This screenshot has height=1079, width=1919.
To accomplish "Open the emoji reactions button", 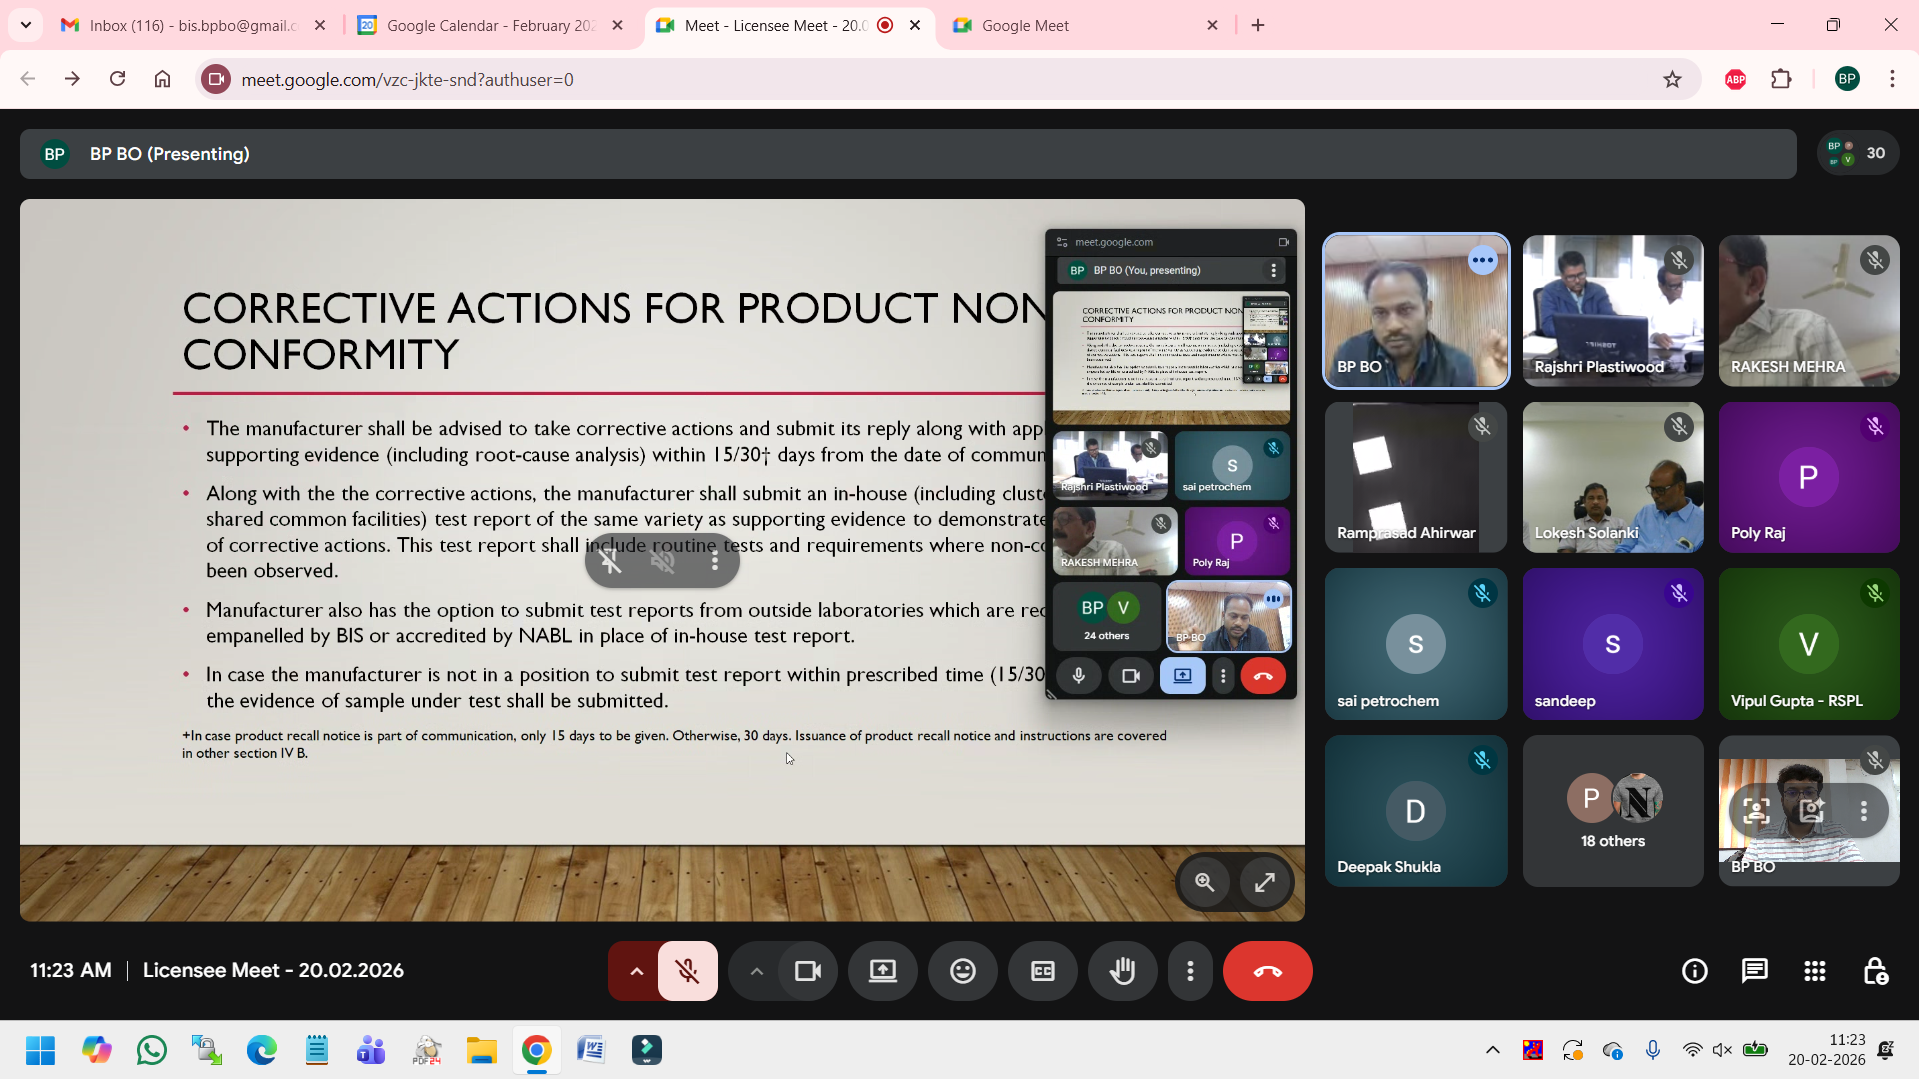I will 962,971.
